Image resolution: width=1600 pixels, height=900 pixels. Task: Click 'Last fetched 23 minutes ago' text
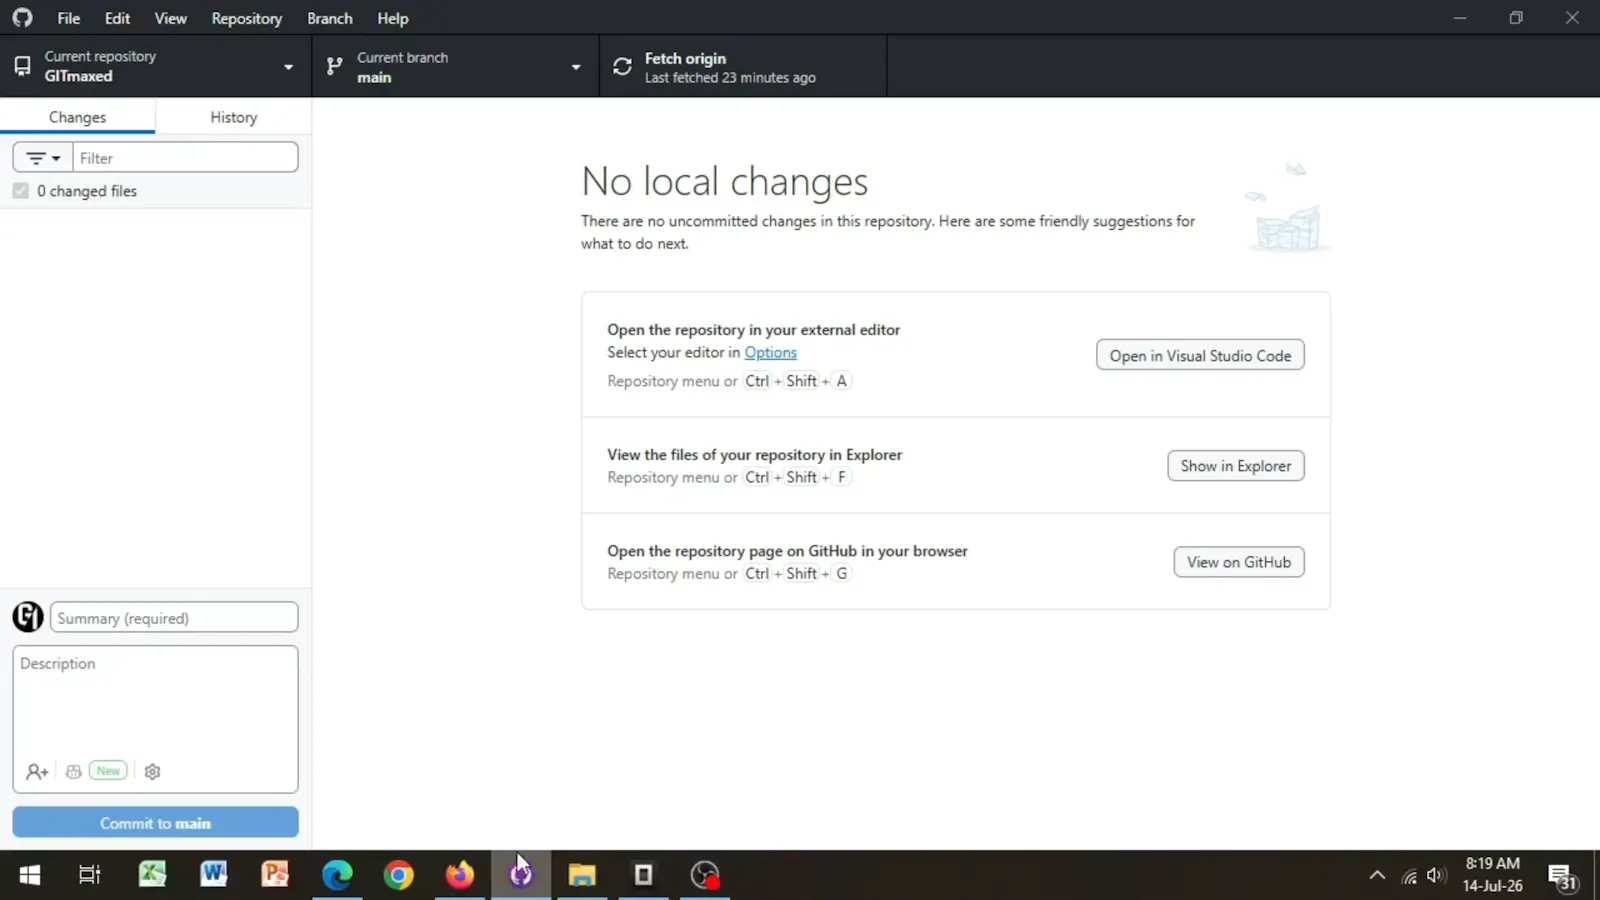[730, 77]
